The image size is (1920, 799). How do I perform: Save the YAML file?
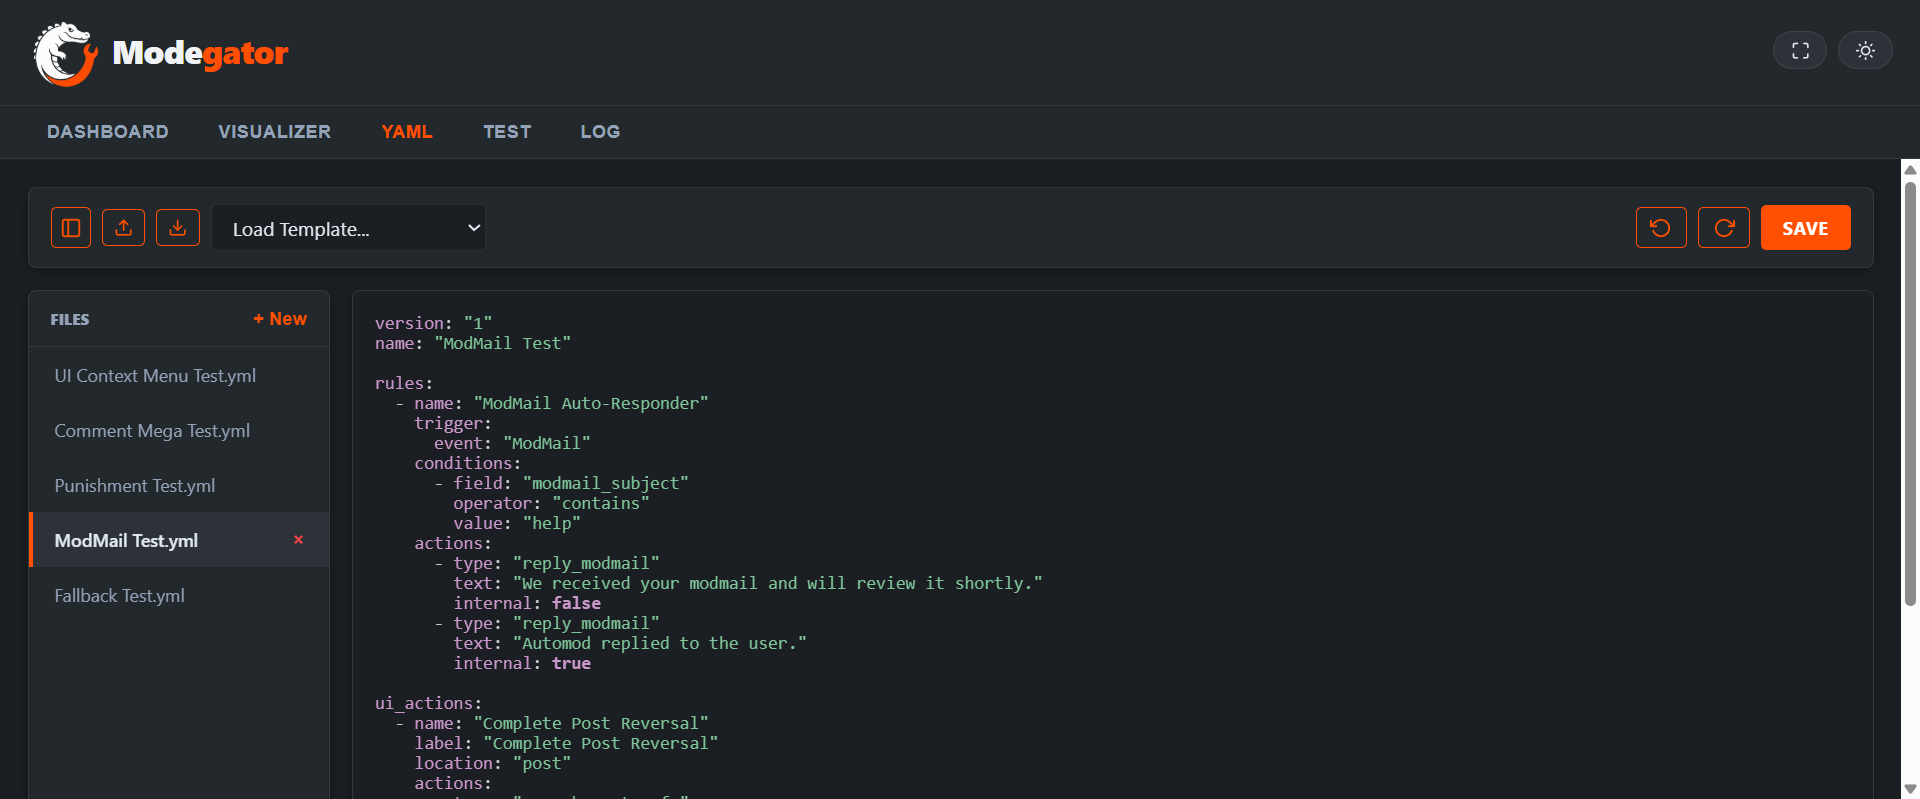coord(1805,228)
